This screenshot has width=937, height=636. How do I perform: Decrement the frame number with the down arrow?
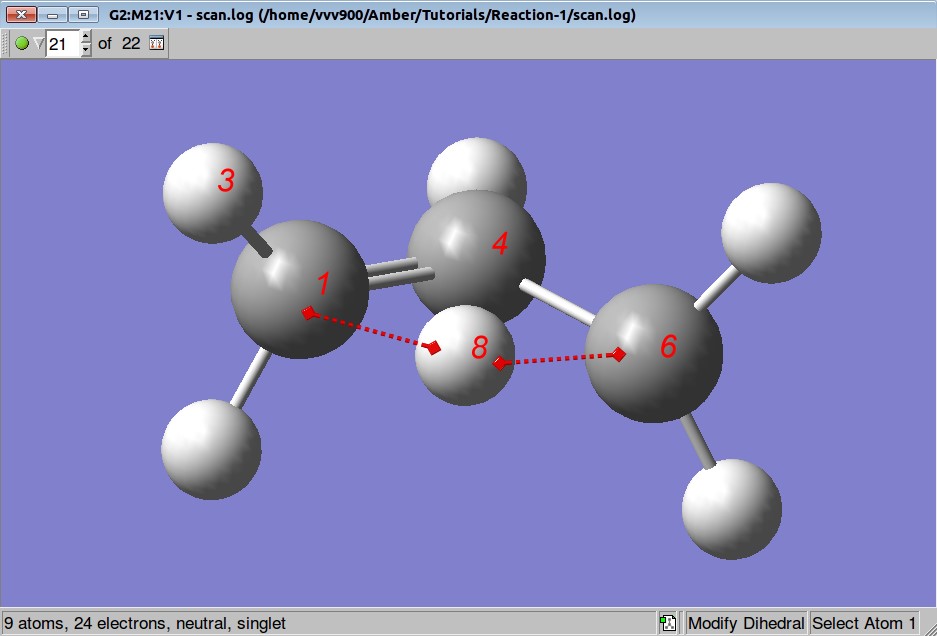coord(86,50)
